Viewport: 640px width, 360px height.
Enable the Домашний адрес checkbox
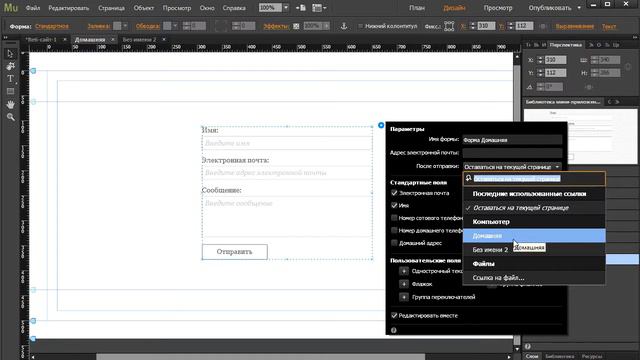pyautogui.click(x=394, y=243)
